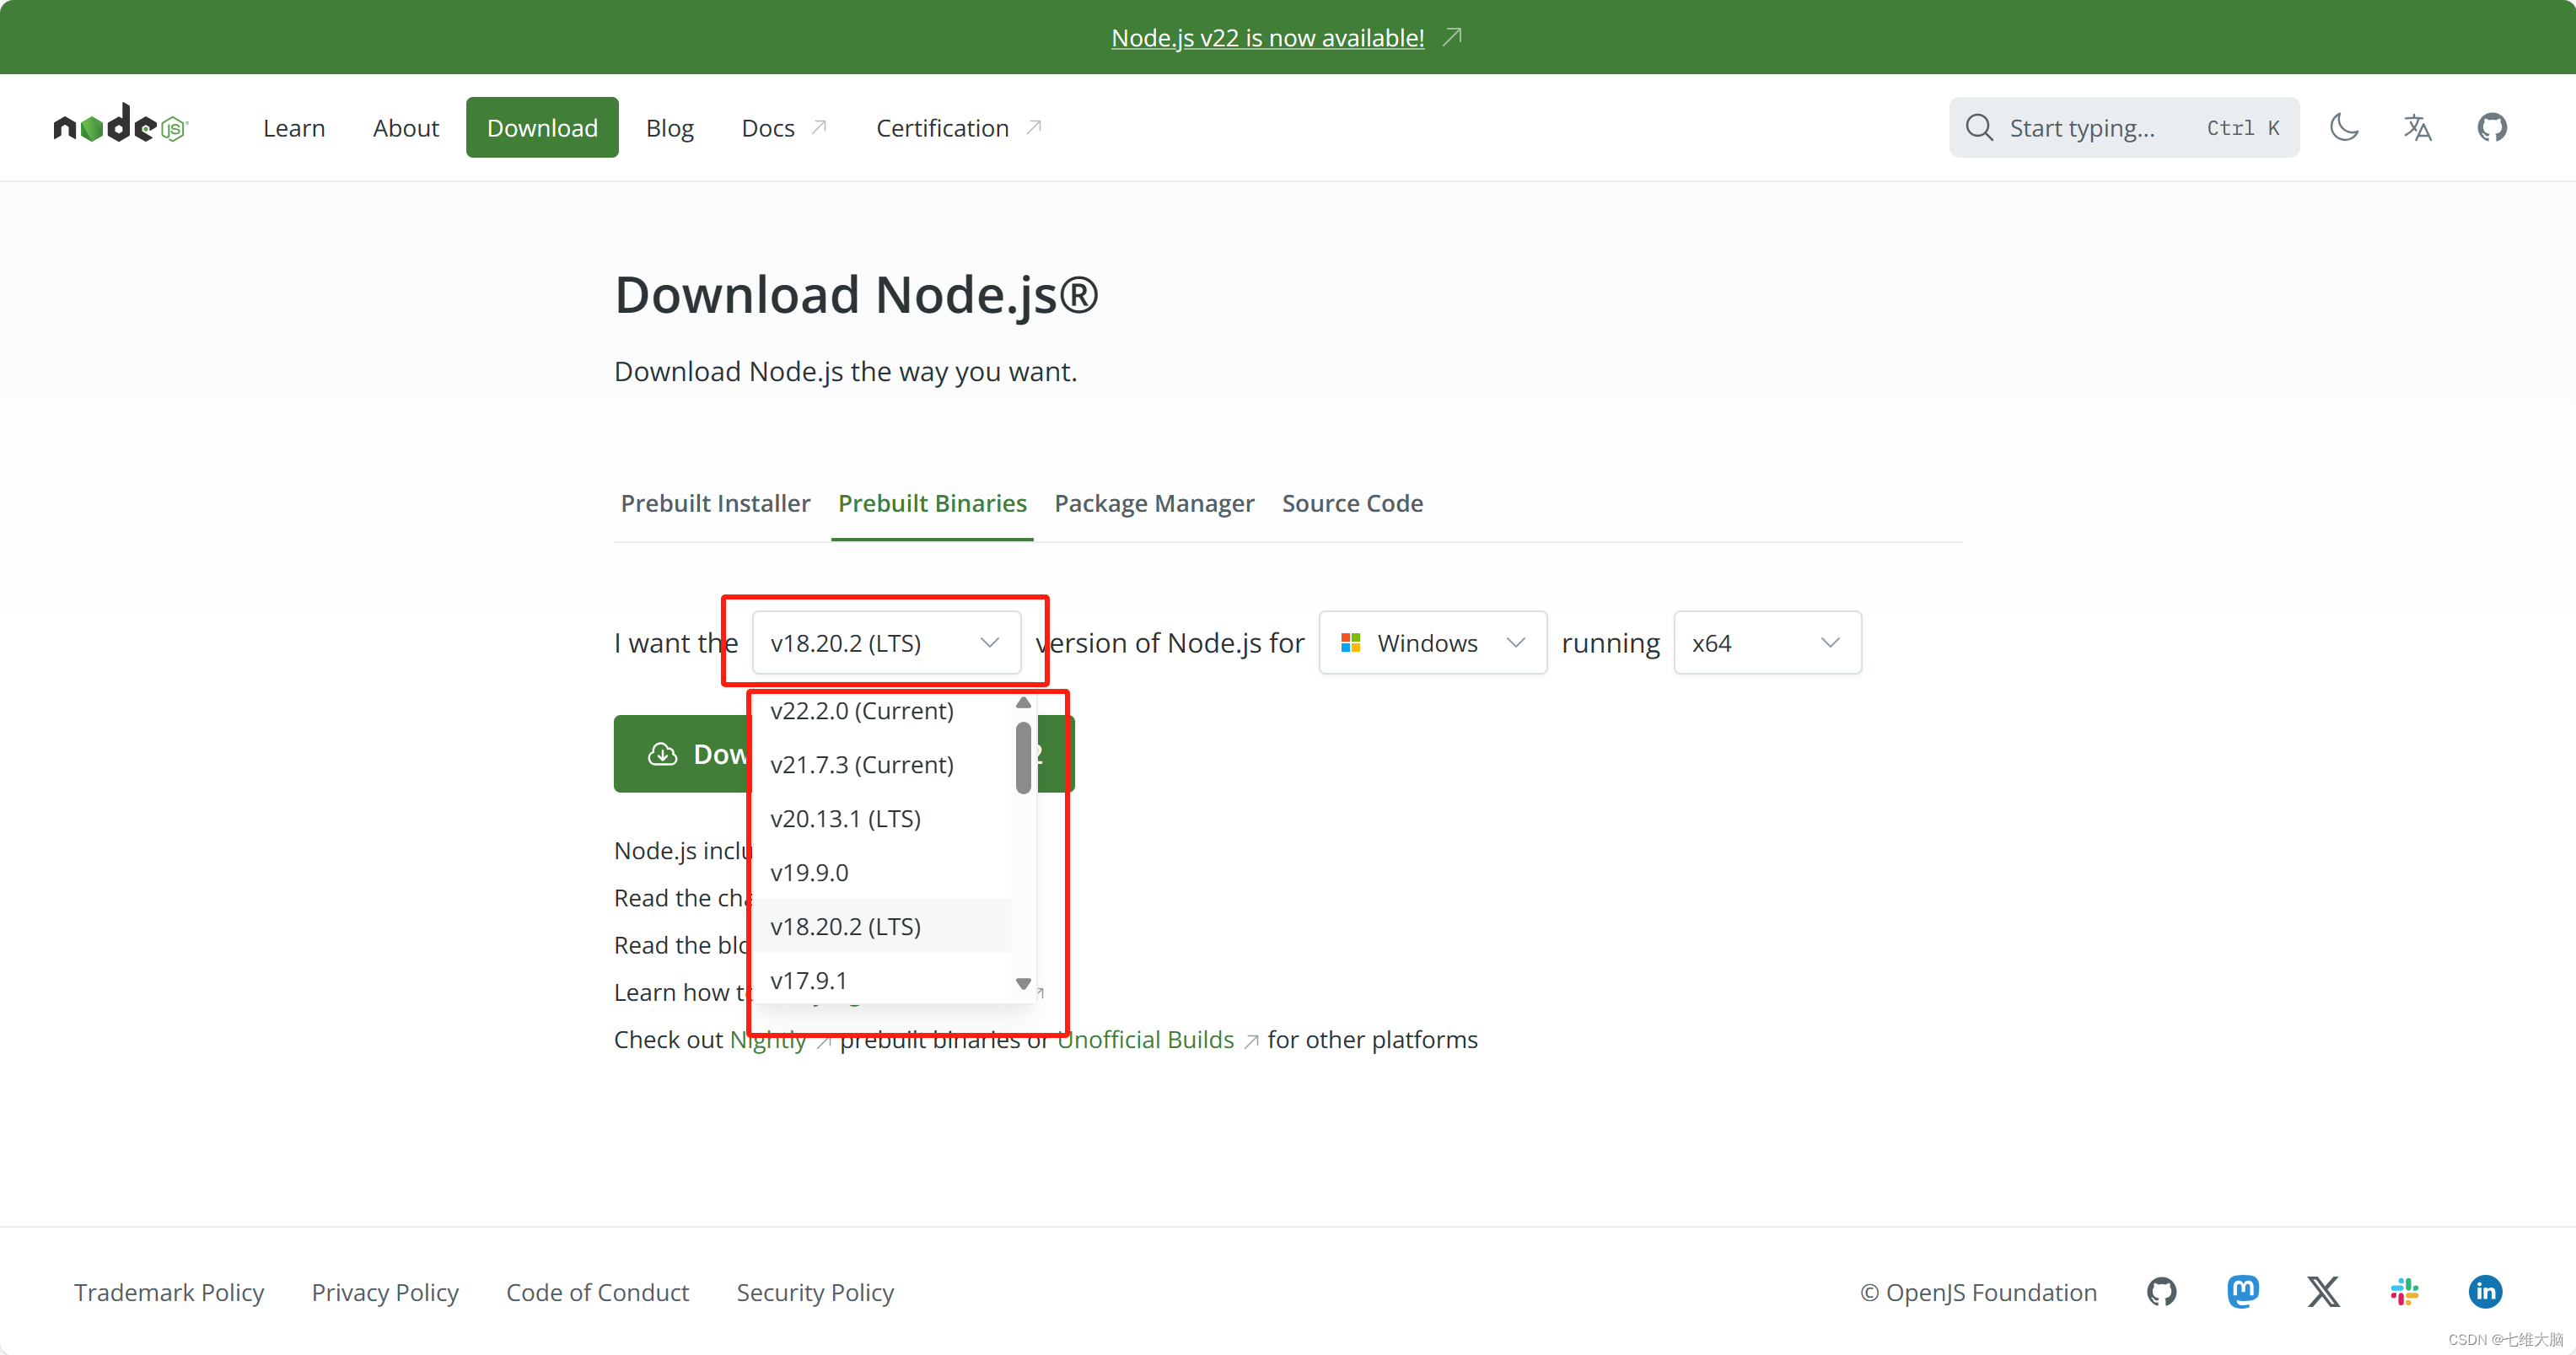Image resolution: width=2576 pixels, height=1355 pixels.
Task: Open the Slack icon in footer
Action: tap(2404, 1291)
